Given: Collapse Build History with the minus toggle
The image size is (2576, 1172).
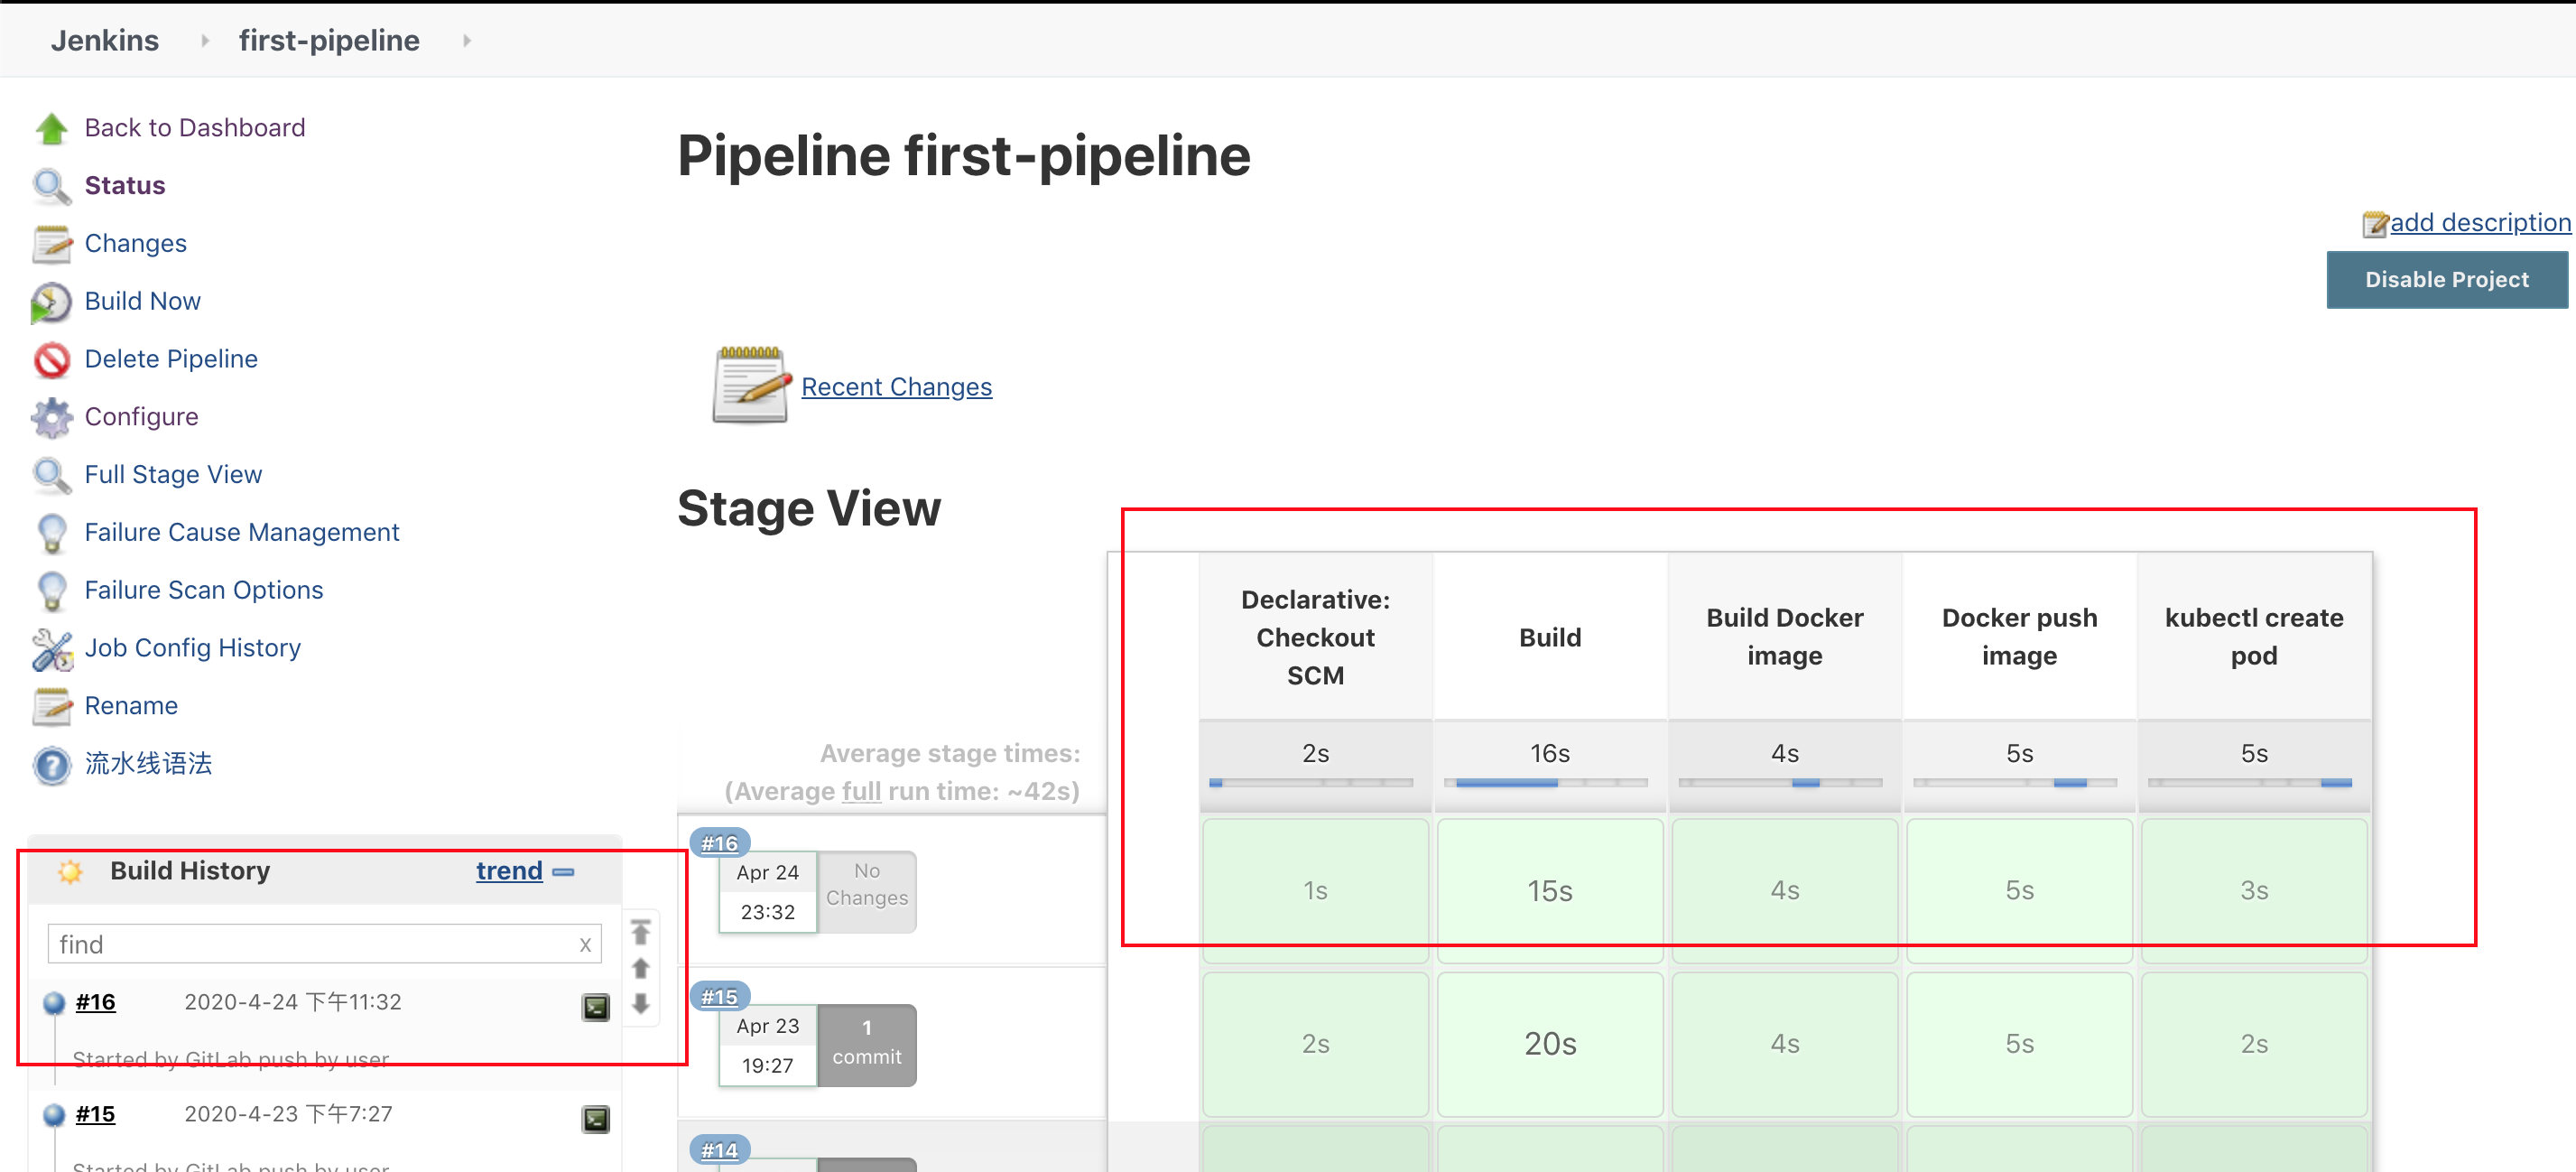Looking at the screenshot, I should [564, 872].
